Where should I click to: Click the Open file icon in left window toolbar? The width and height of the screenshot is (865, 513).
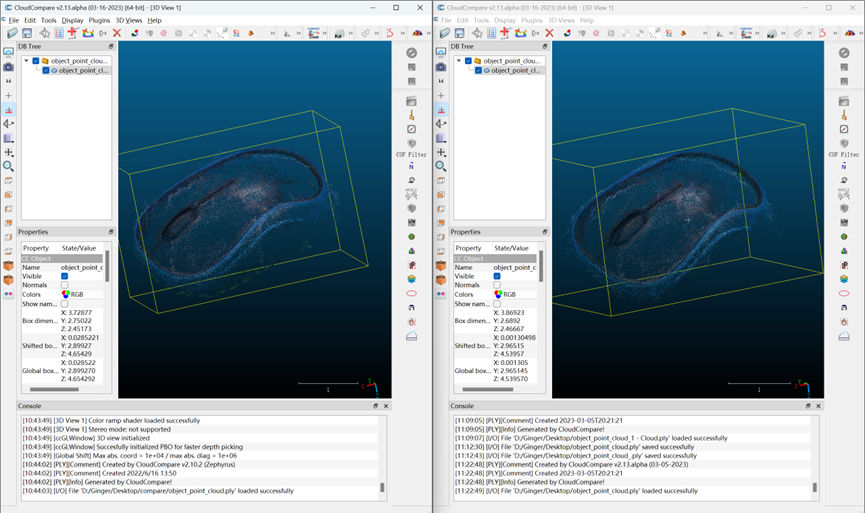click(12, 33)
